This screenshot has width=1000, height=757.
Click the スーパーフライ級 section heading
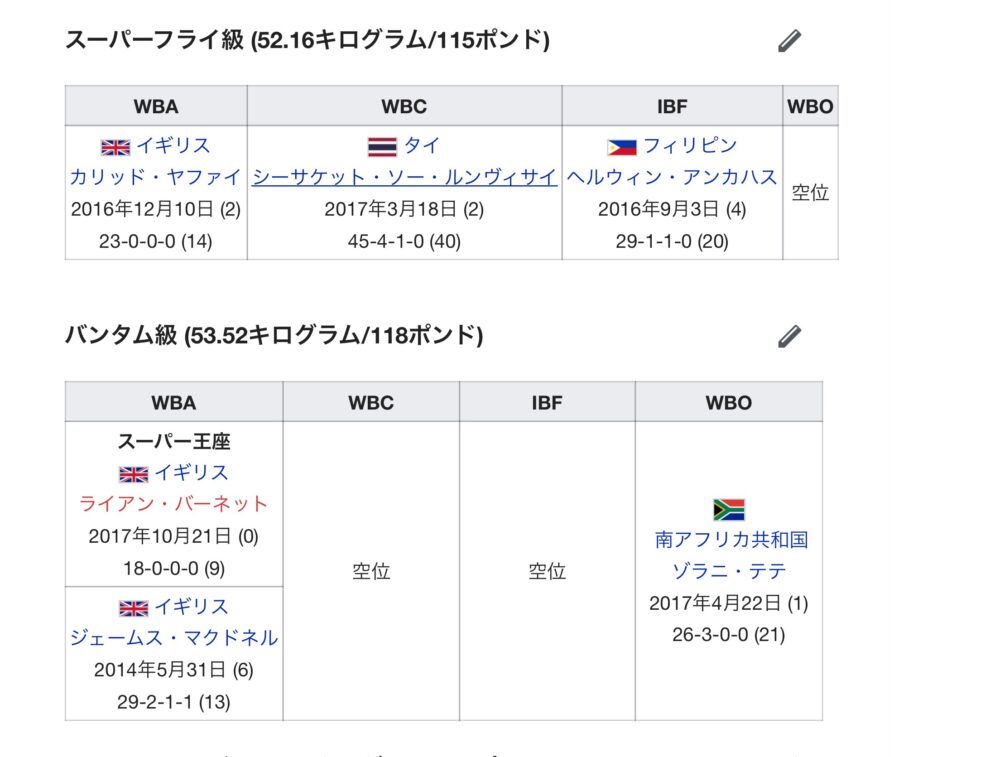pyautogui.click(x=306, y=40)
